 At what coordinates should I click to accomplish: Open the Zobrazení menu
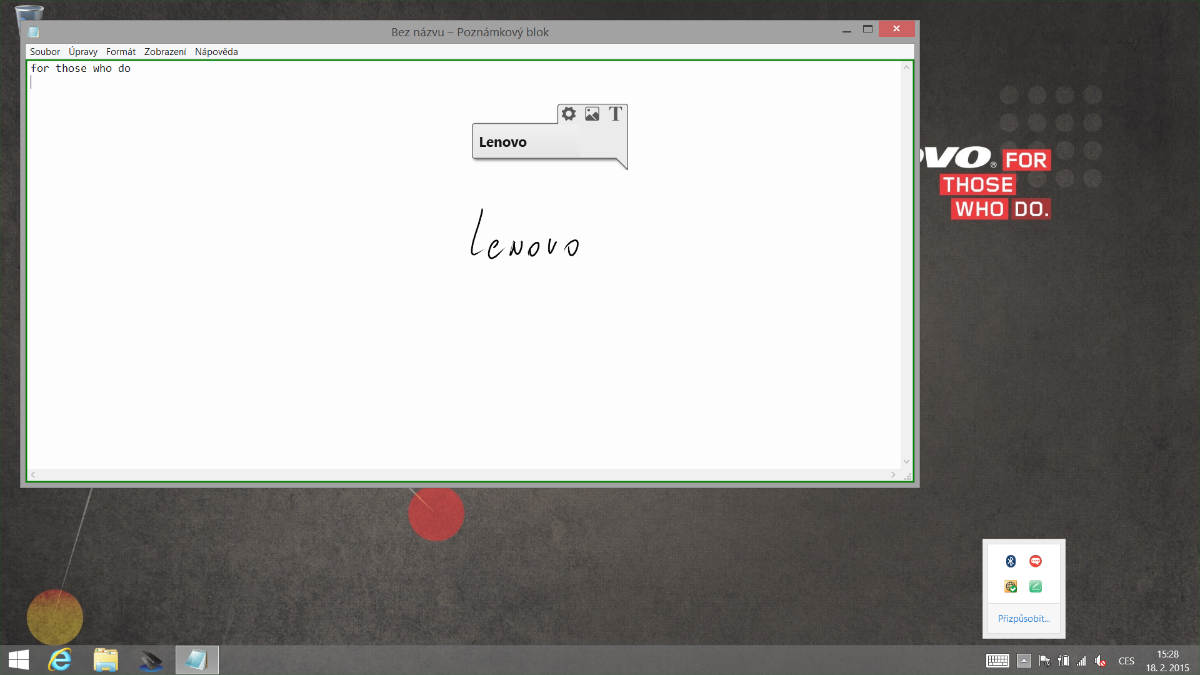165,51
